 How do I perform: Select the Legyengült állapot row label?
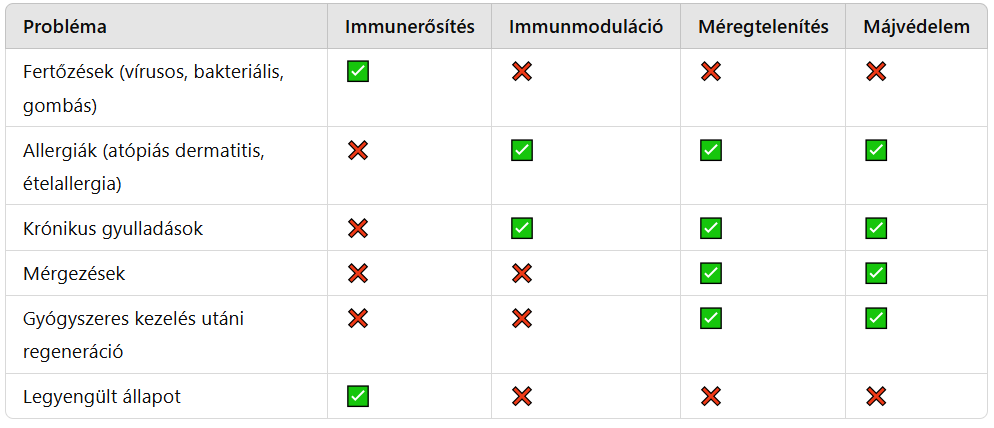(102, 396)
